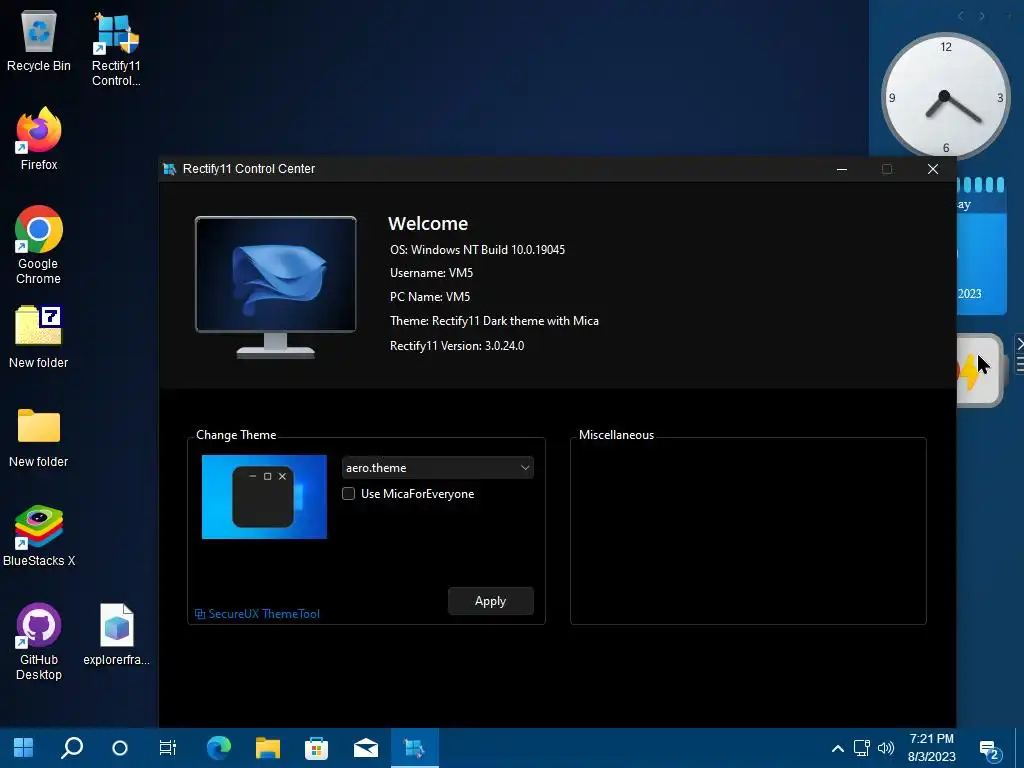This screenshot has width=1024, height=768.
Task: Select the plain yellow New folder icon
Action: [x=39, y=438]
